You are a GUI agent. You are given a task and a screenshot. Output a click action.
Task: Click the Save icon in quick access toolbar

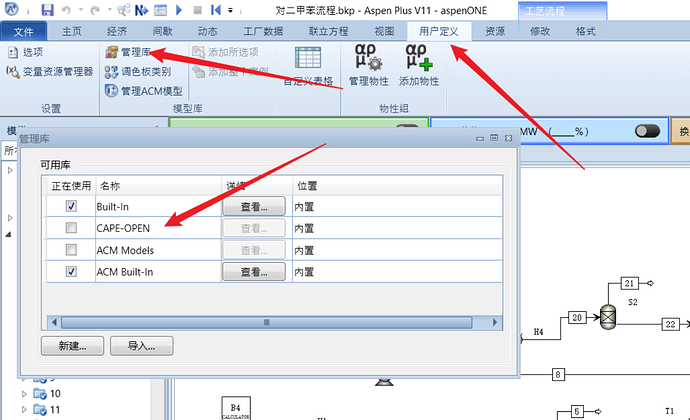coord(48,10)
